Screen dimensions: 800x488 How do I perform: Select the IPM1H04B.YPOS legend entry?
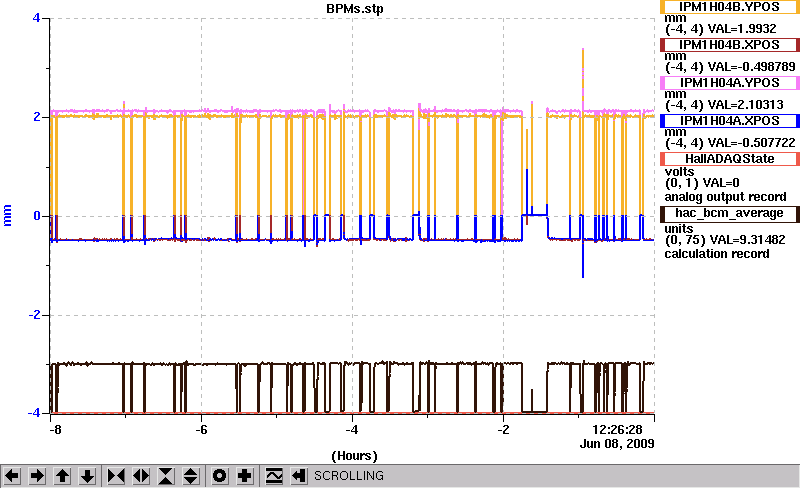point(730,7)
